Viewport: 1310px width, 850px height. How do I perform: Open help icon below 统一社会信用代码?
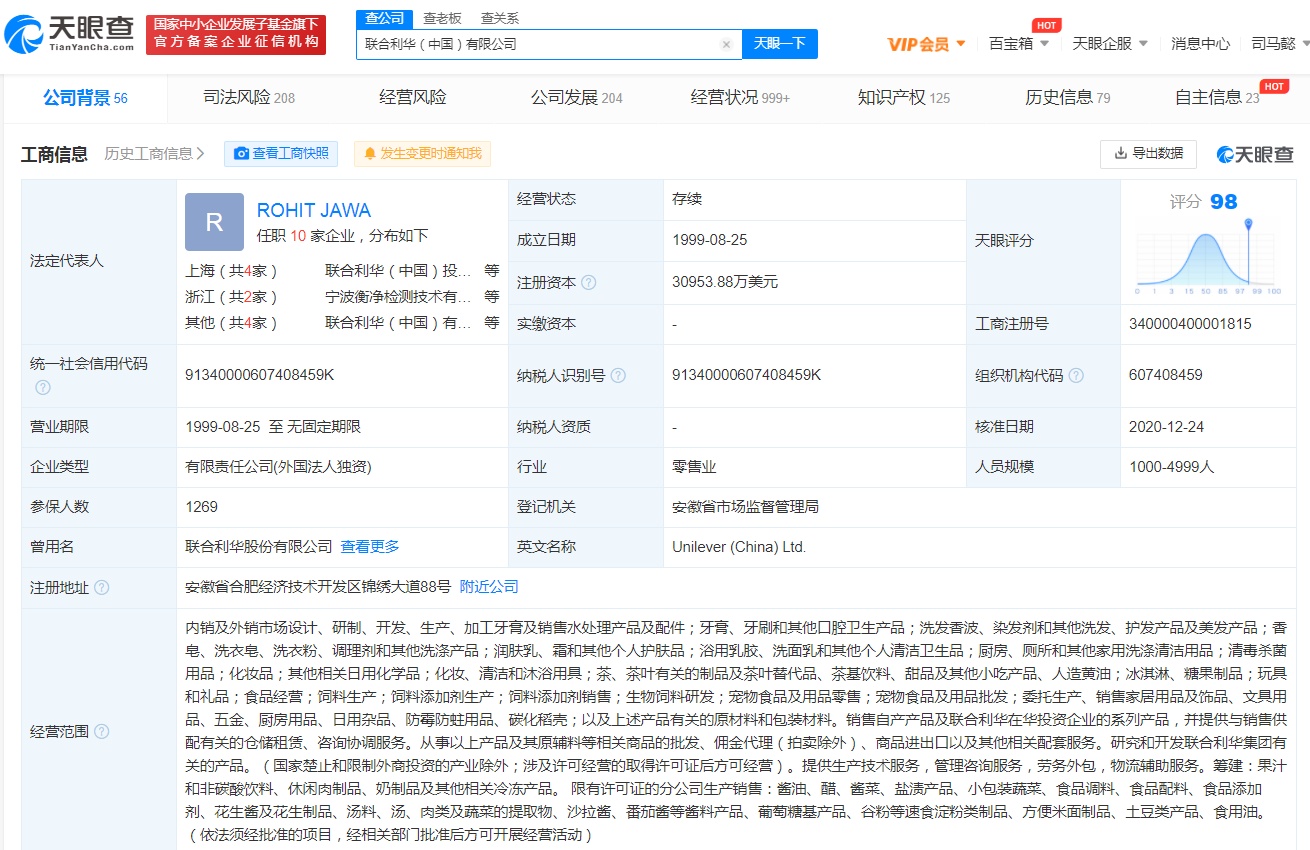[43, 387]
